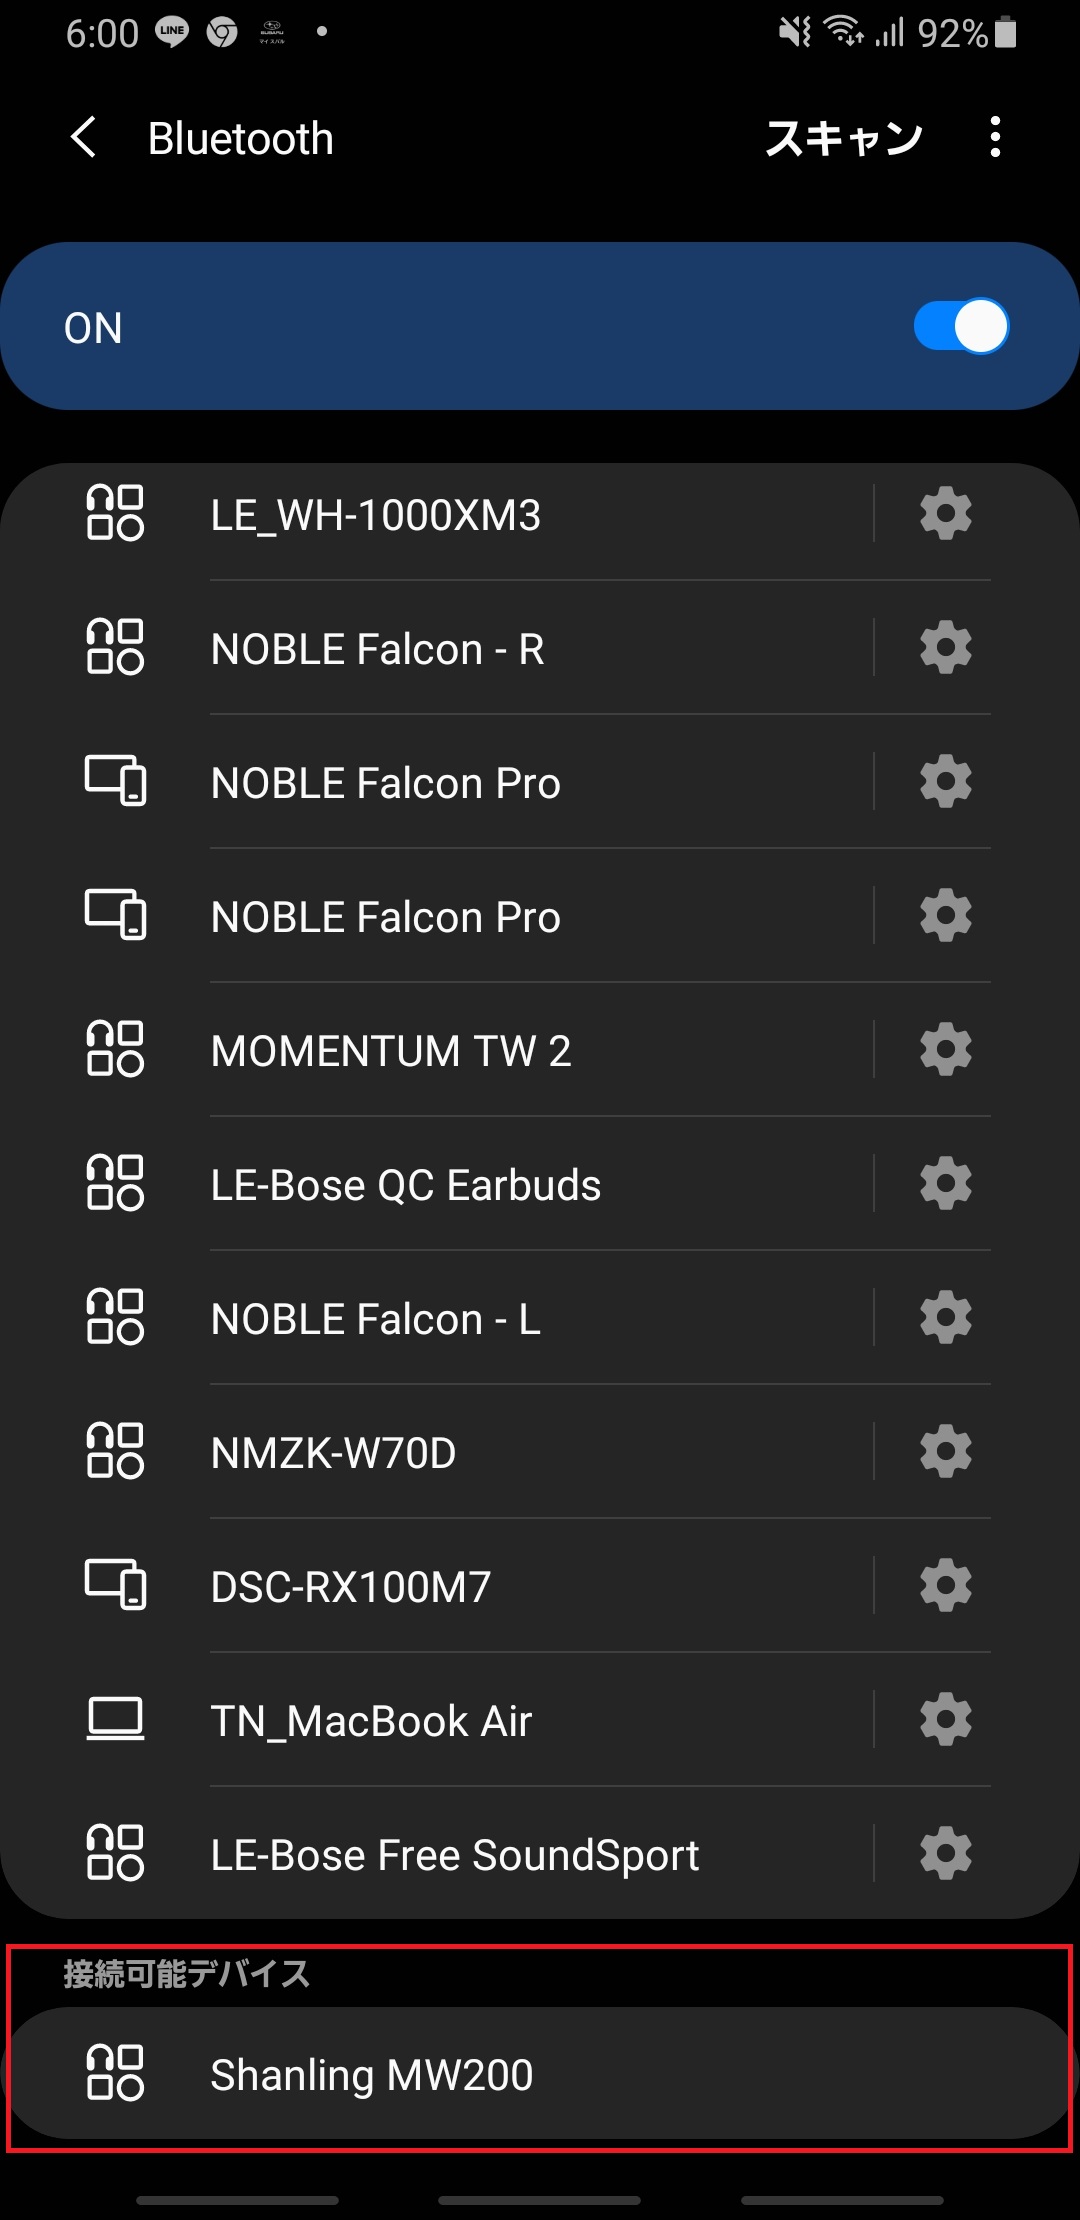Viewport: 1080px width, 2220px height.
Task: Open the three-dot more options menu
Action: [994, 137]
